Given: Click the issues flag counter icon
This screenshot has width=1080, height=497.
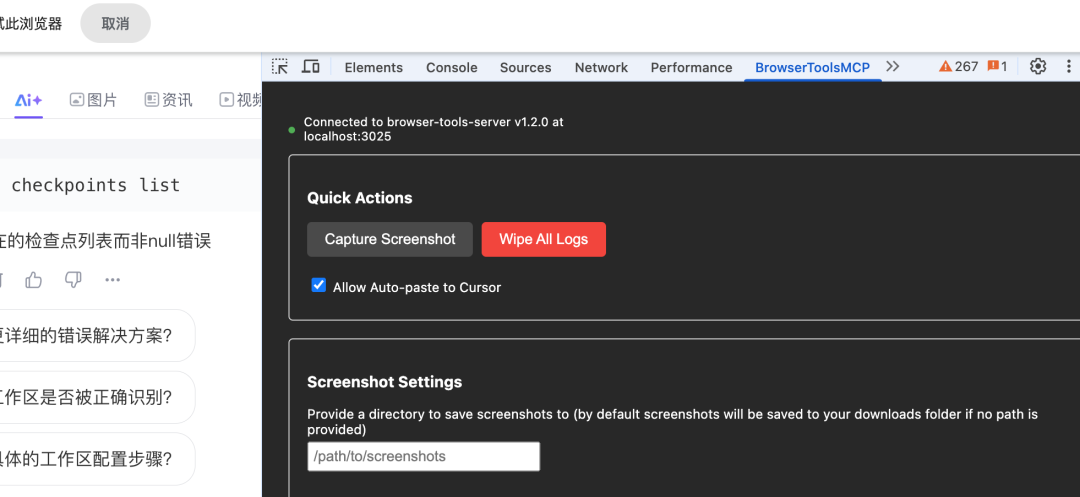Looking at the screenshot, I should click(994, 67).
